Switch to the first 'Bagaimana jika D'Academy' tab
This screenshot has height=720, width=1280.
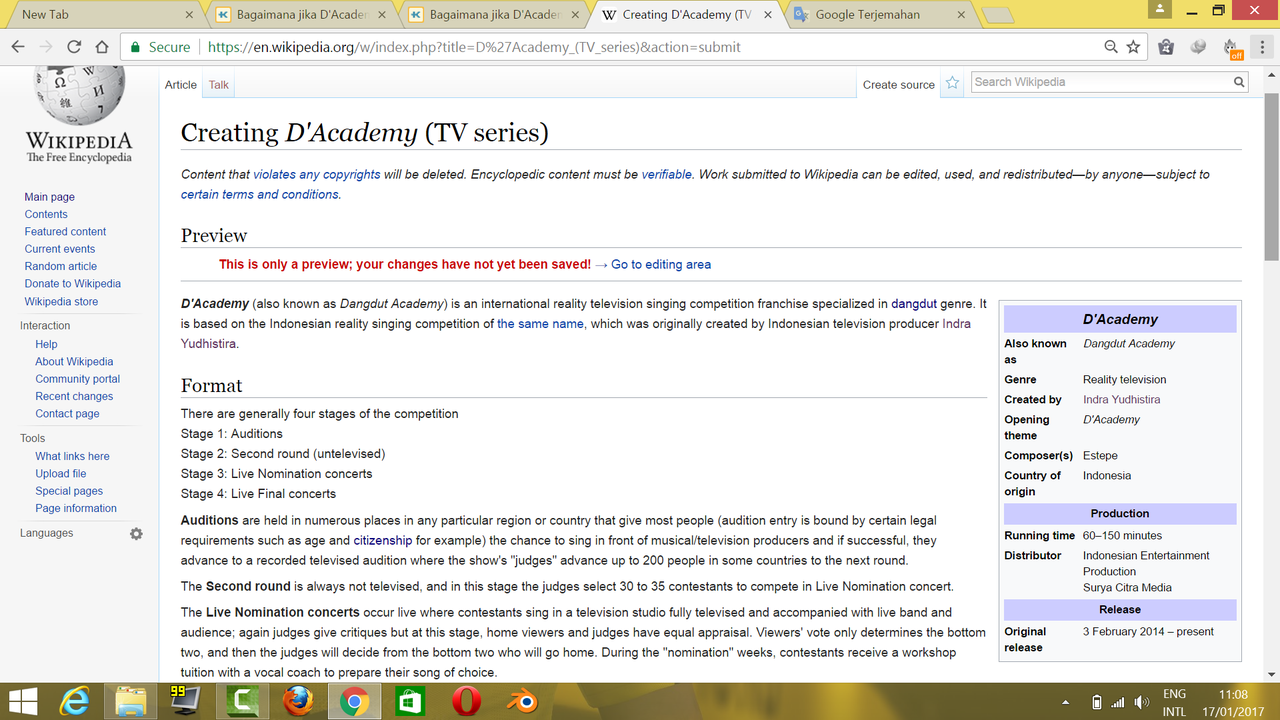[x=300, y=14]
